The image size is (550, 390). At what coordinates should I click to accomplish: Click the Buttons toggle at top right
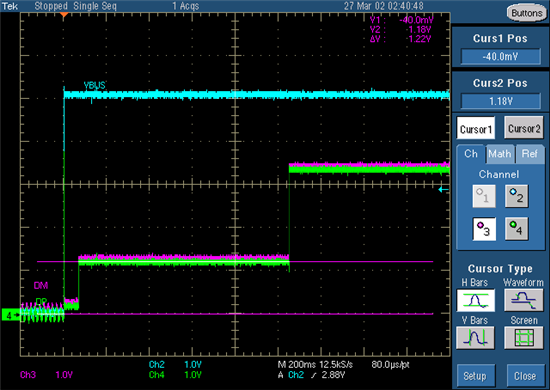point(526,13)
